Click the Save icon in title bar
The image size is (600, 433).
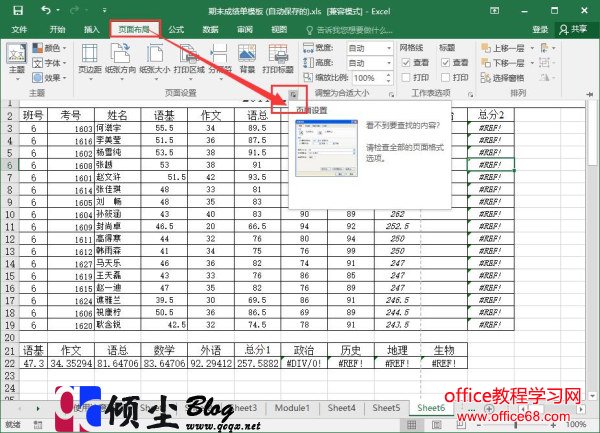point(18,10)
